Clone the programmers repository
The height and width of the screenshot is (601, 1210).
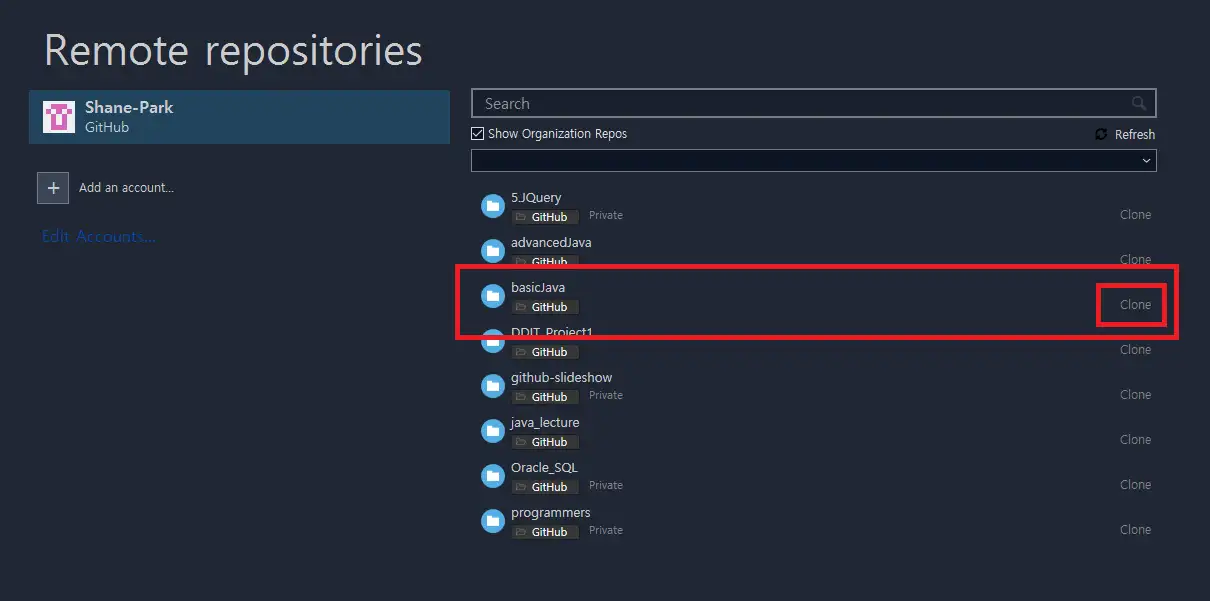[x=1135, y=530]
